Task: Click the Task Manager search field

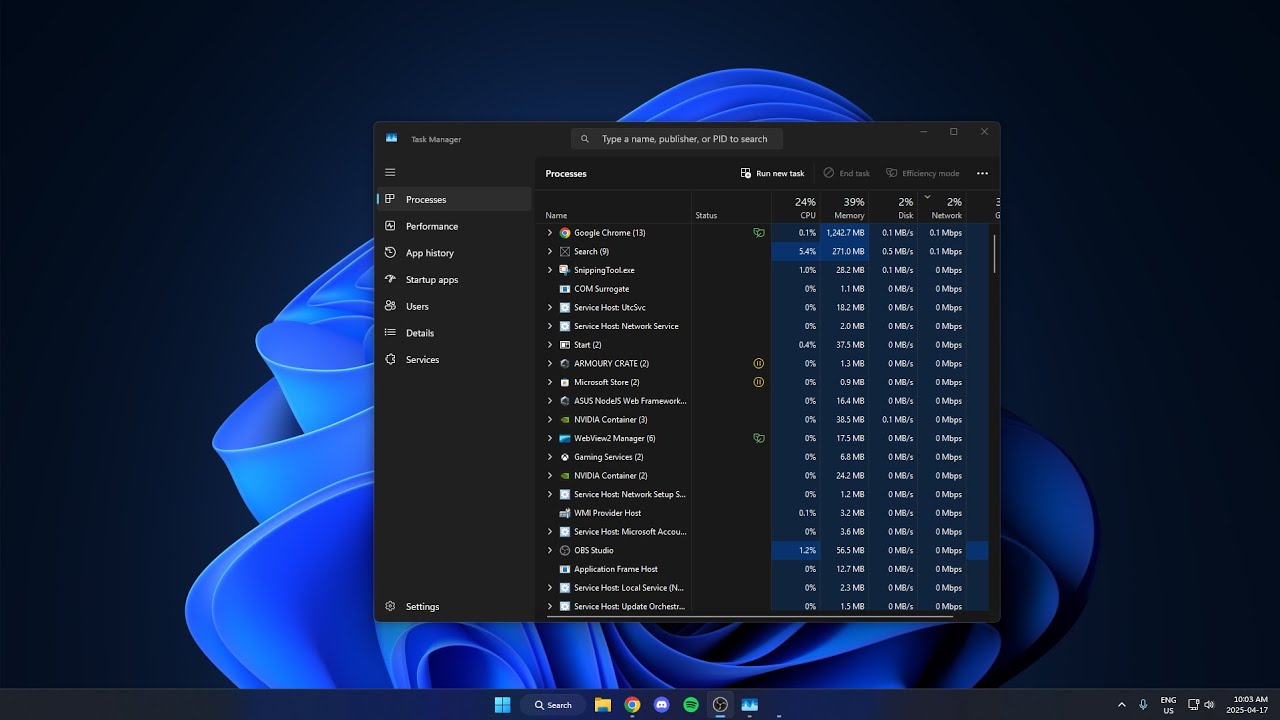Action: [x=677, y=139]
